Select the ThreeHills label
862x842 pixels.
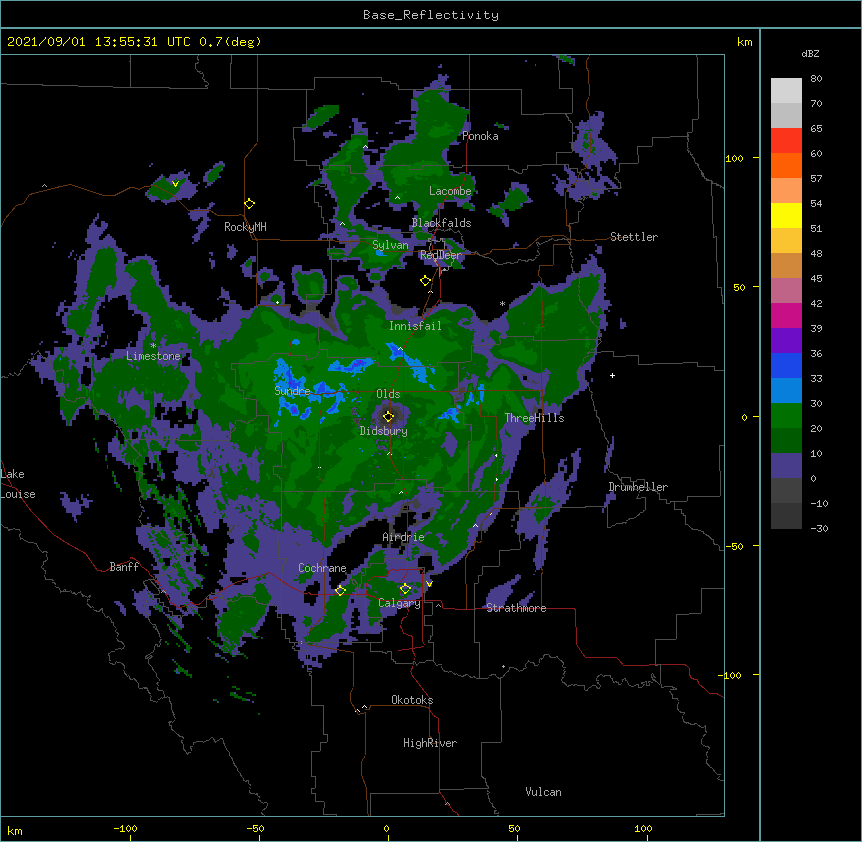click(x=534, y=418)
